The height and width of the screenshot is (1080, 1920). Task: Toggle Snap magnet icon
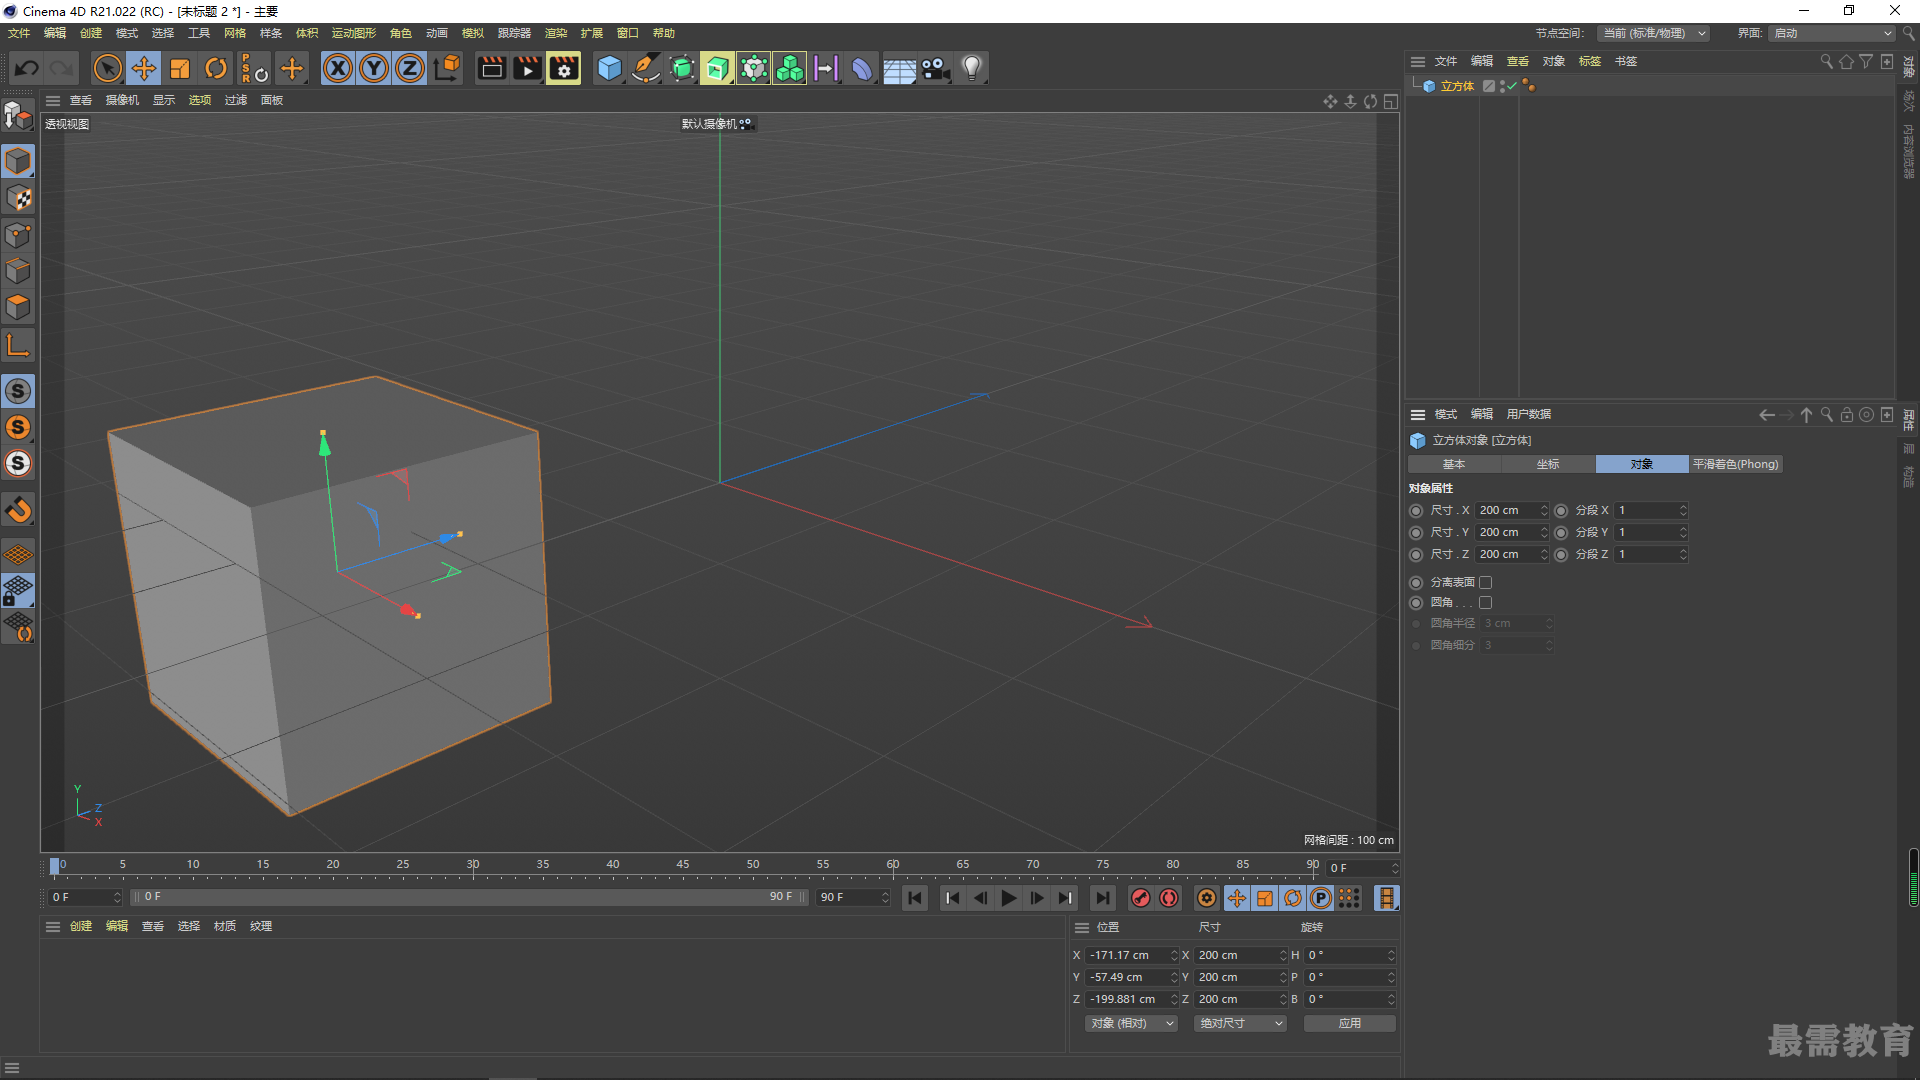19,509
